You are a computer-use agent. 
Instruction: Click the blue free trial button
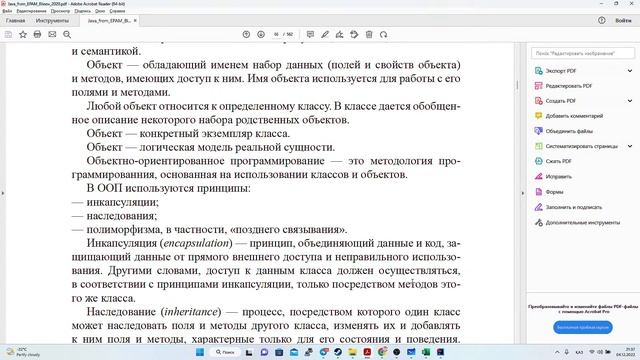click(583, 327)
